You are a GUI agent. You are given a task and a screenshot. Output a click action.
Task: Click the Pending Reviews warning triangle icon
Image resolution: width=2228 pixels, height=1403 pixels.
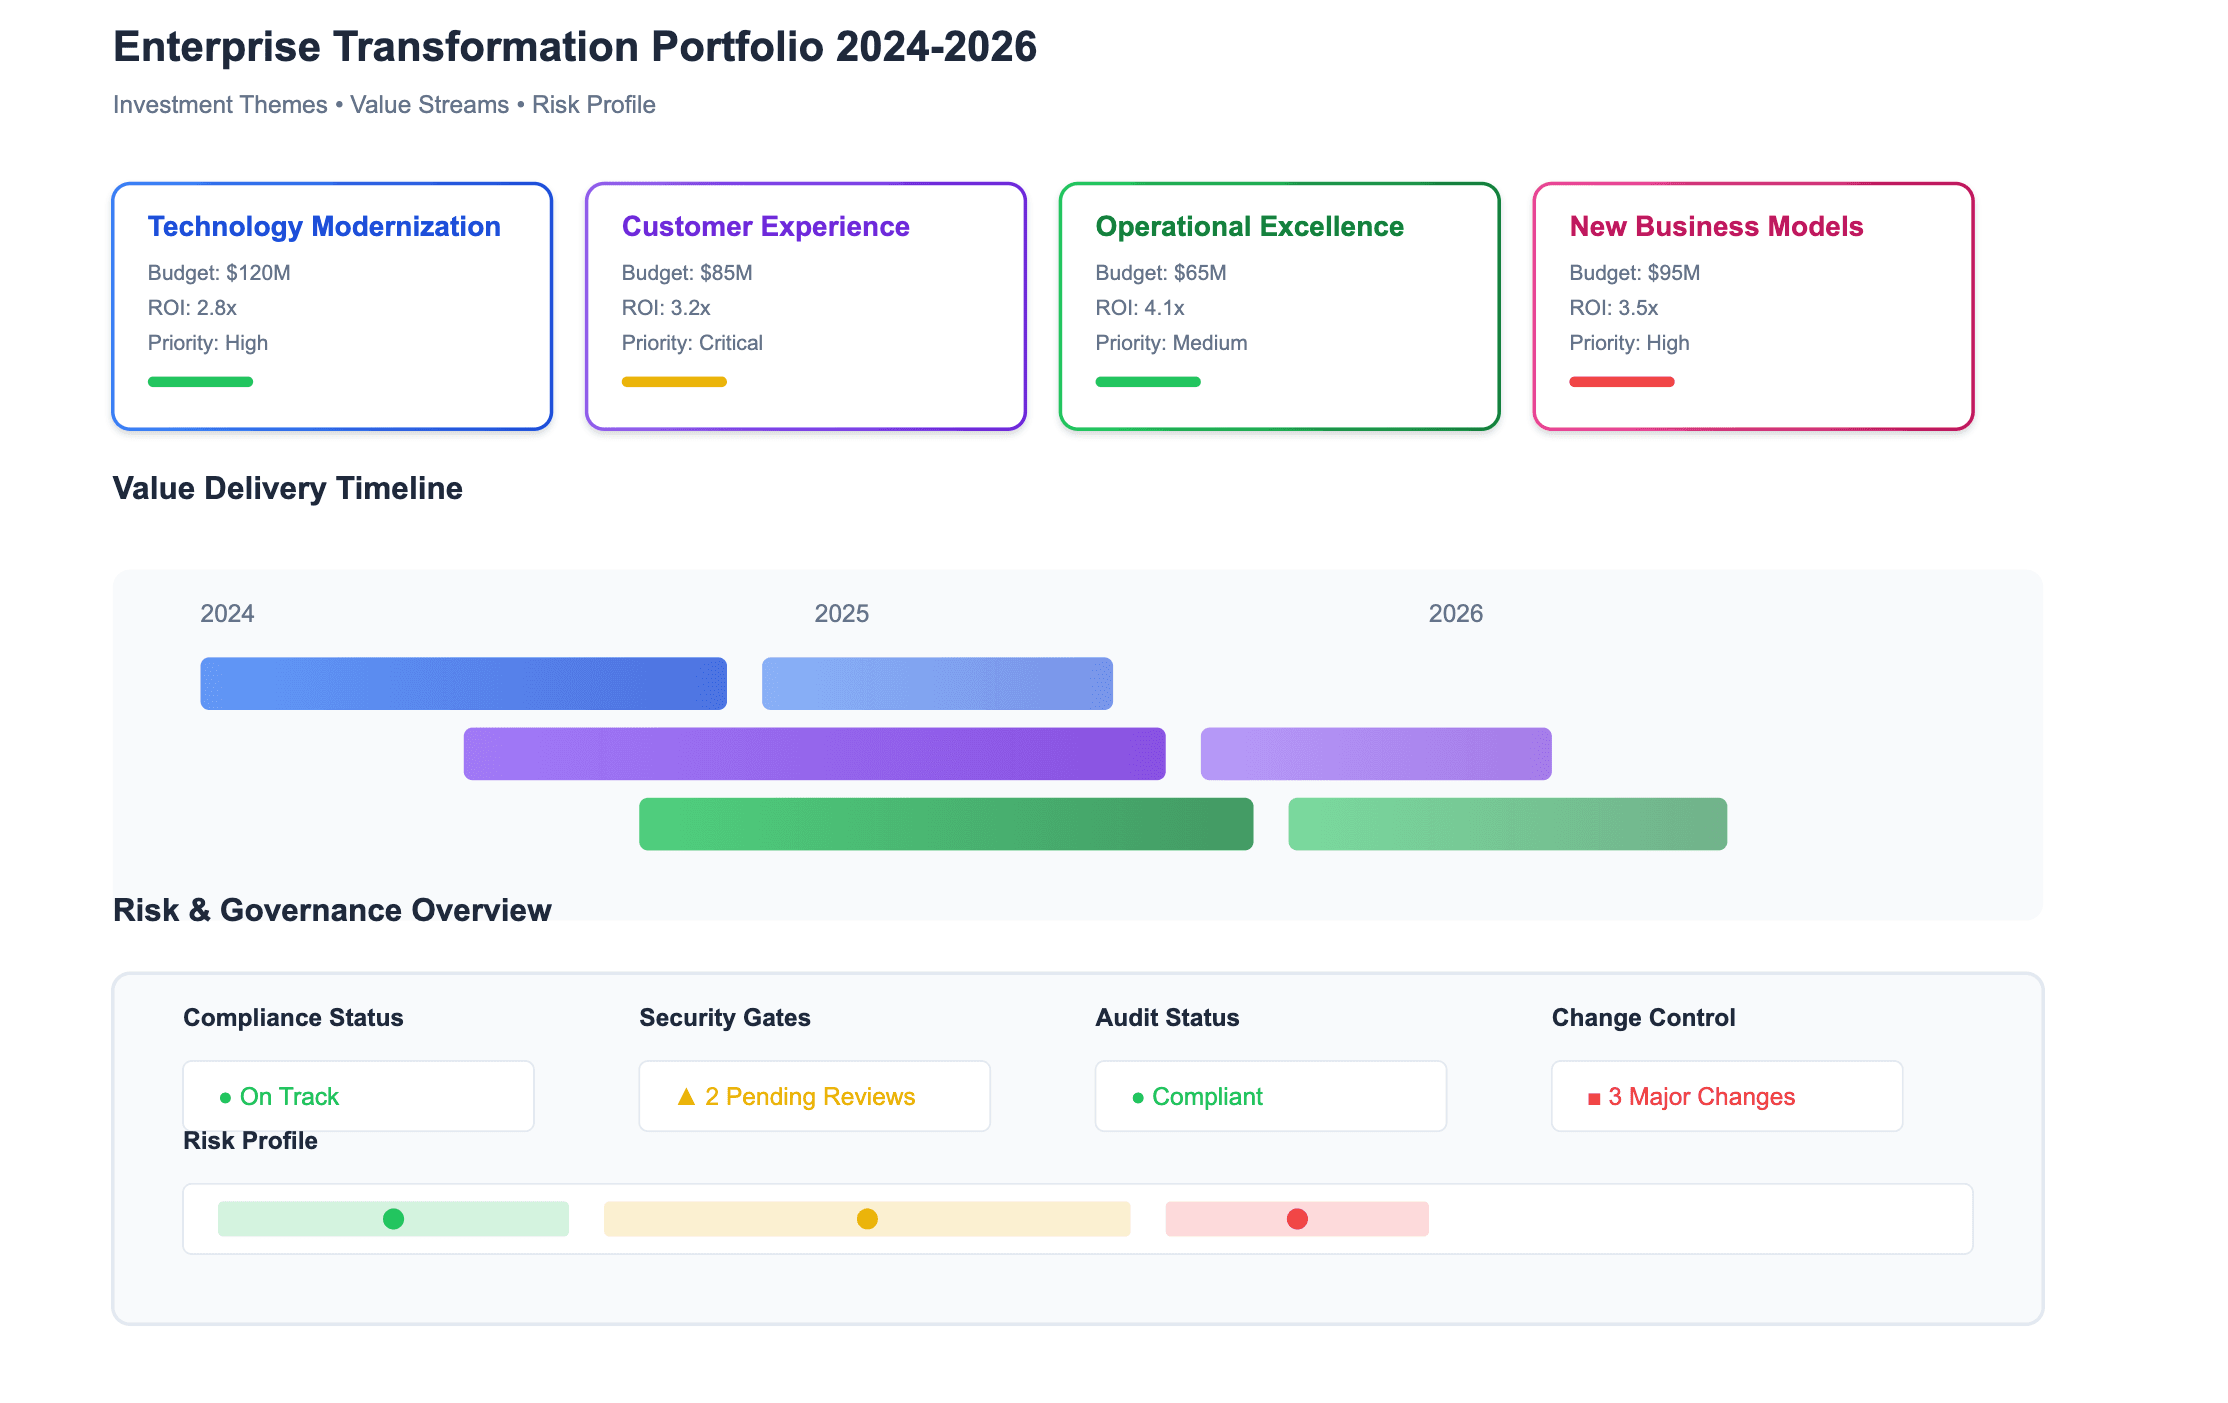coord(686,1097)
